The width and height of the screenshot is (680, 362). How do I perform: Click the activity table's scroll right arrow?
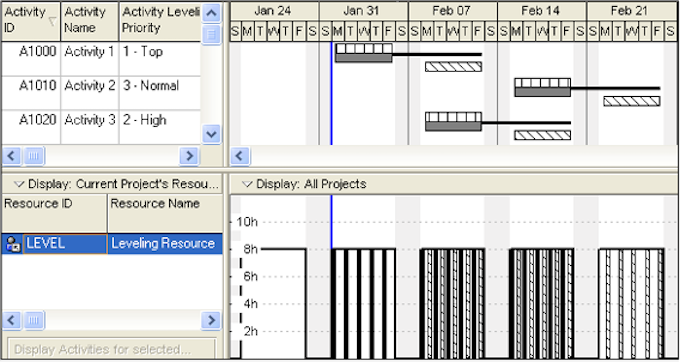pyautogui.click(x=189, y=156)
